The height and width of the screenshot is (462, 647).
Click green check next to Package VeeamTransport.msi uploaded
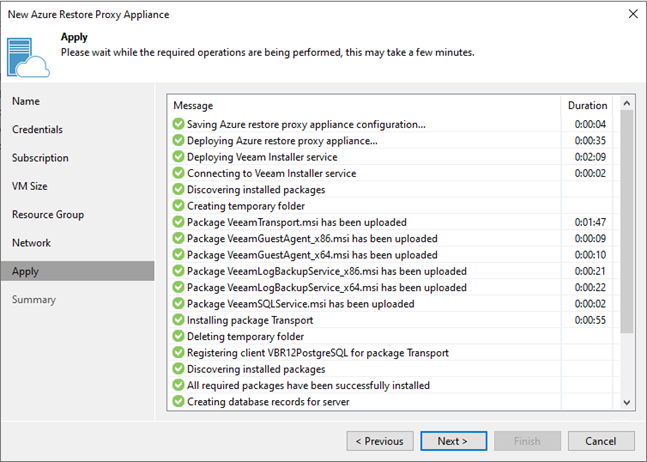click(178, 222)
